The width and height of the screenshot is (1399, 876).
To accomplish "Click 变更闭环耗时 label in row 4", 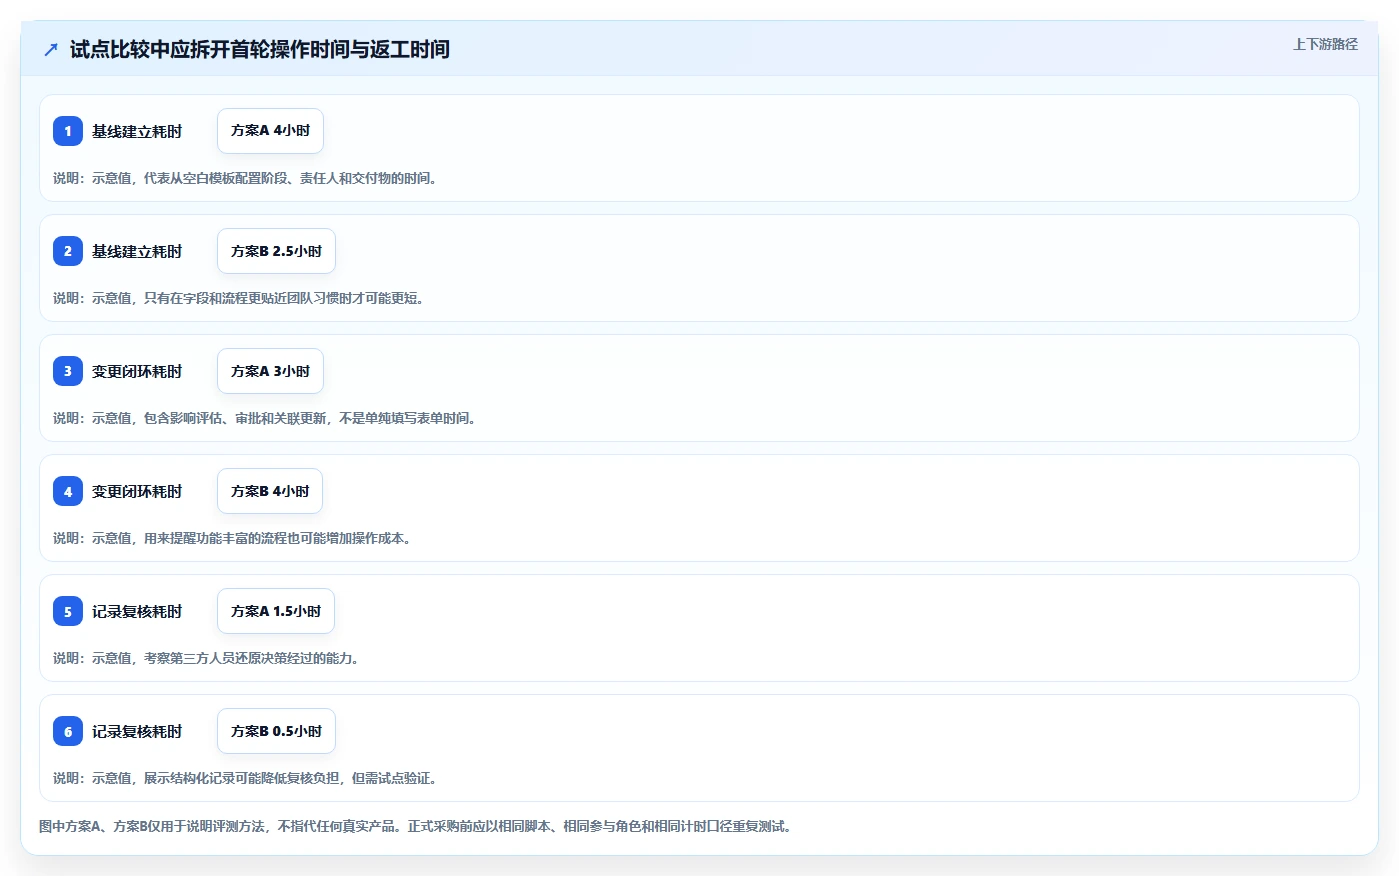I will [137, 491].
